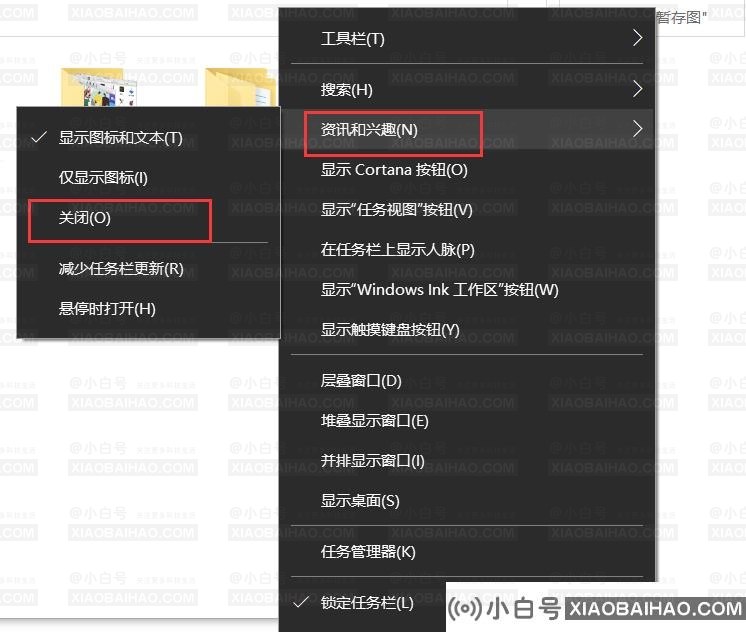Open 任务管理器(K)
Image resolution: width=746 pixels, height=632 pixels.
point(467,552)
